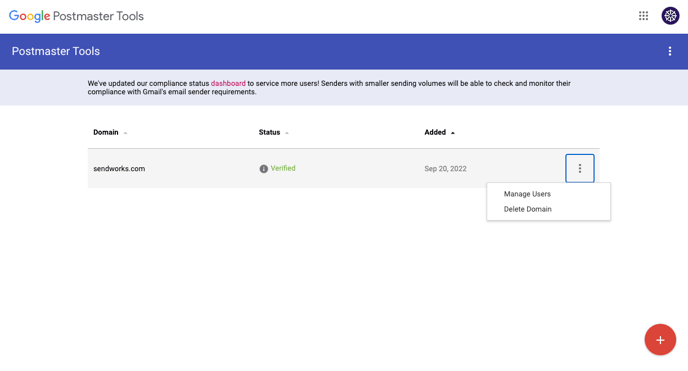Select Manage Users from the menu
Viewport: 688px width, 371px height.
click(x=527, y=194)
